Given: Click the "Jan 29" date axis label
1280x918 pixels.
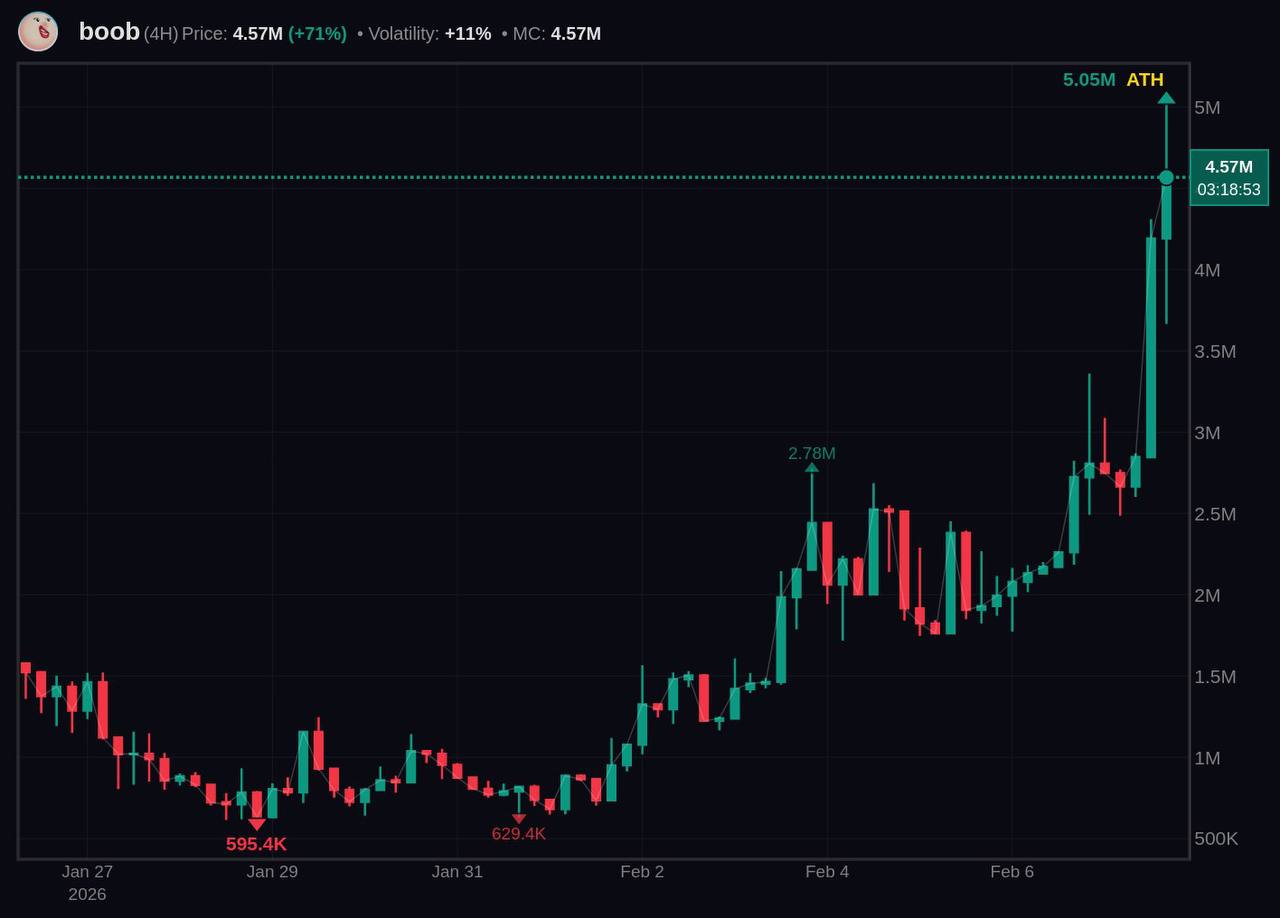Looking at the screenshot, I should click(272, 872).
